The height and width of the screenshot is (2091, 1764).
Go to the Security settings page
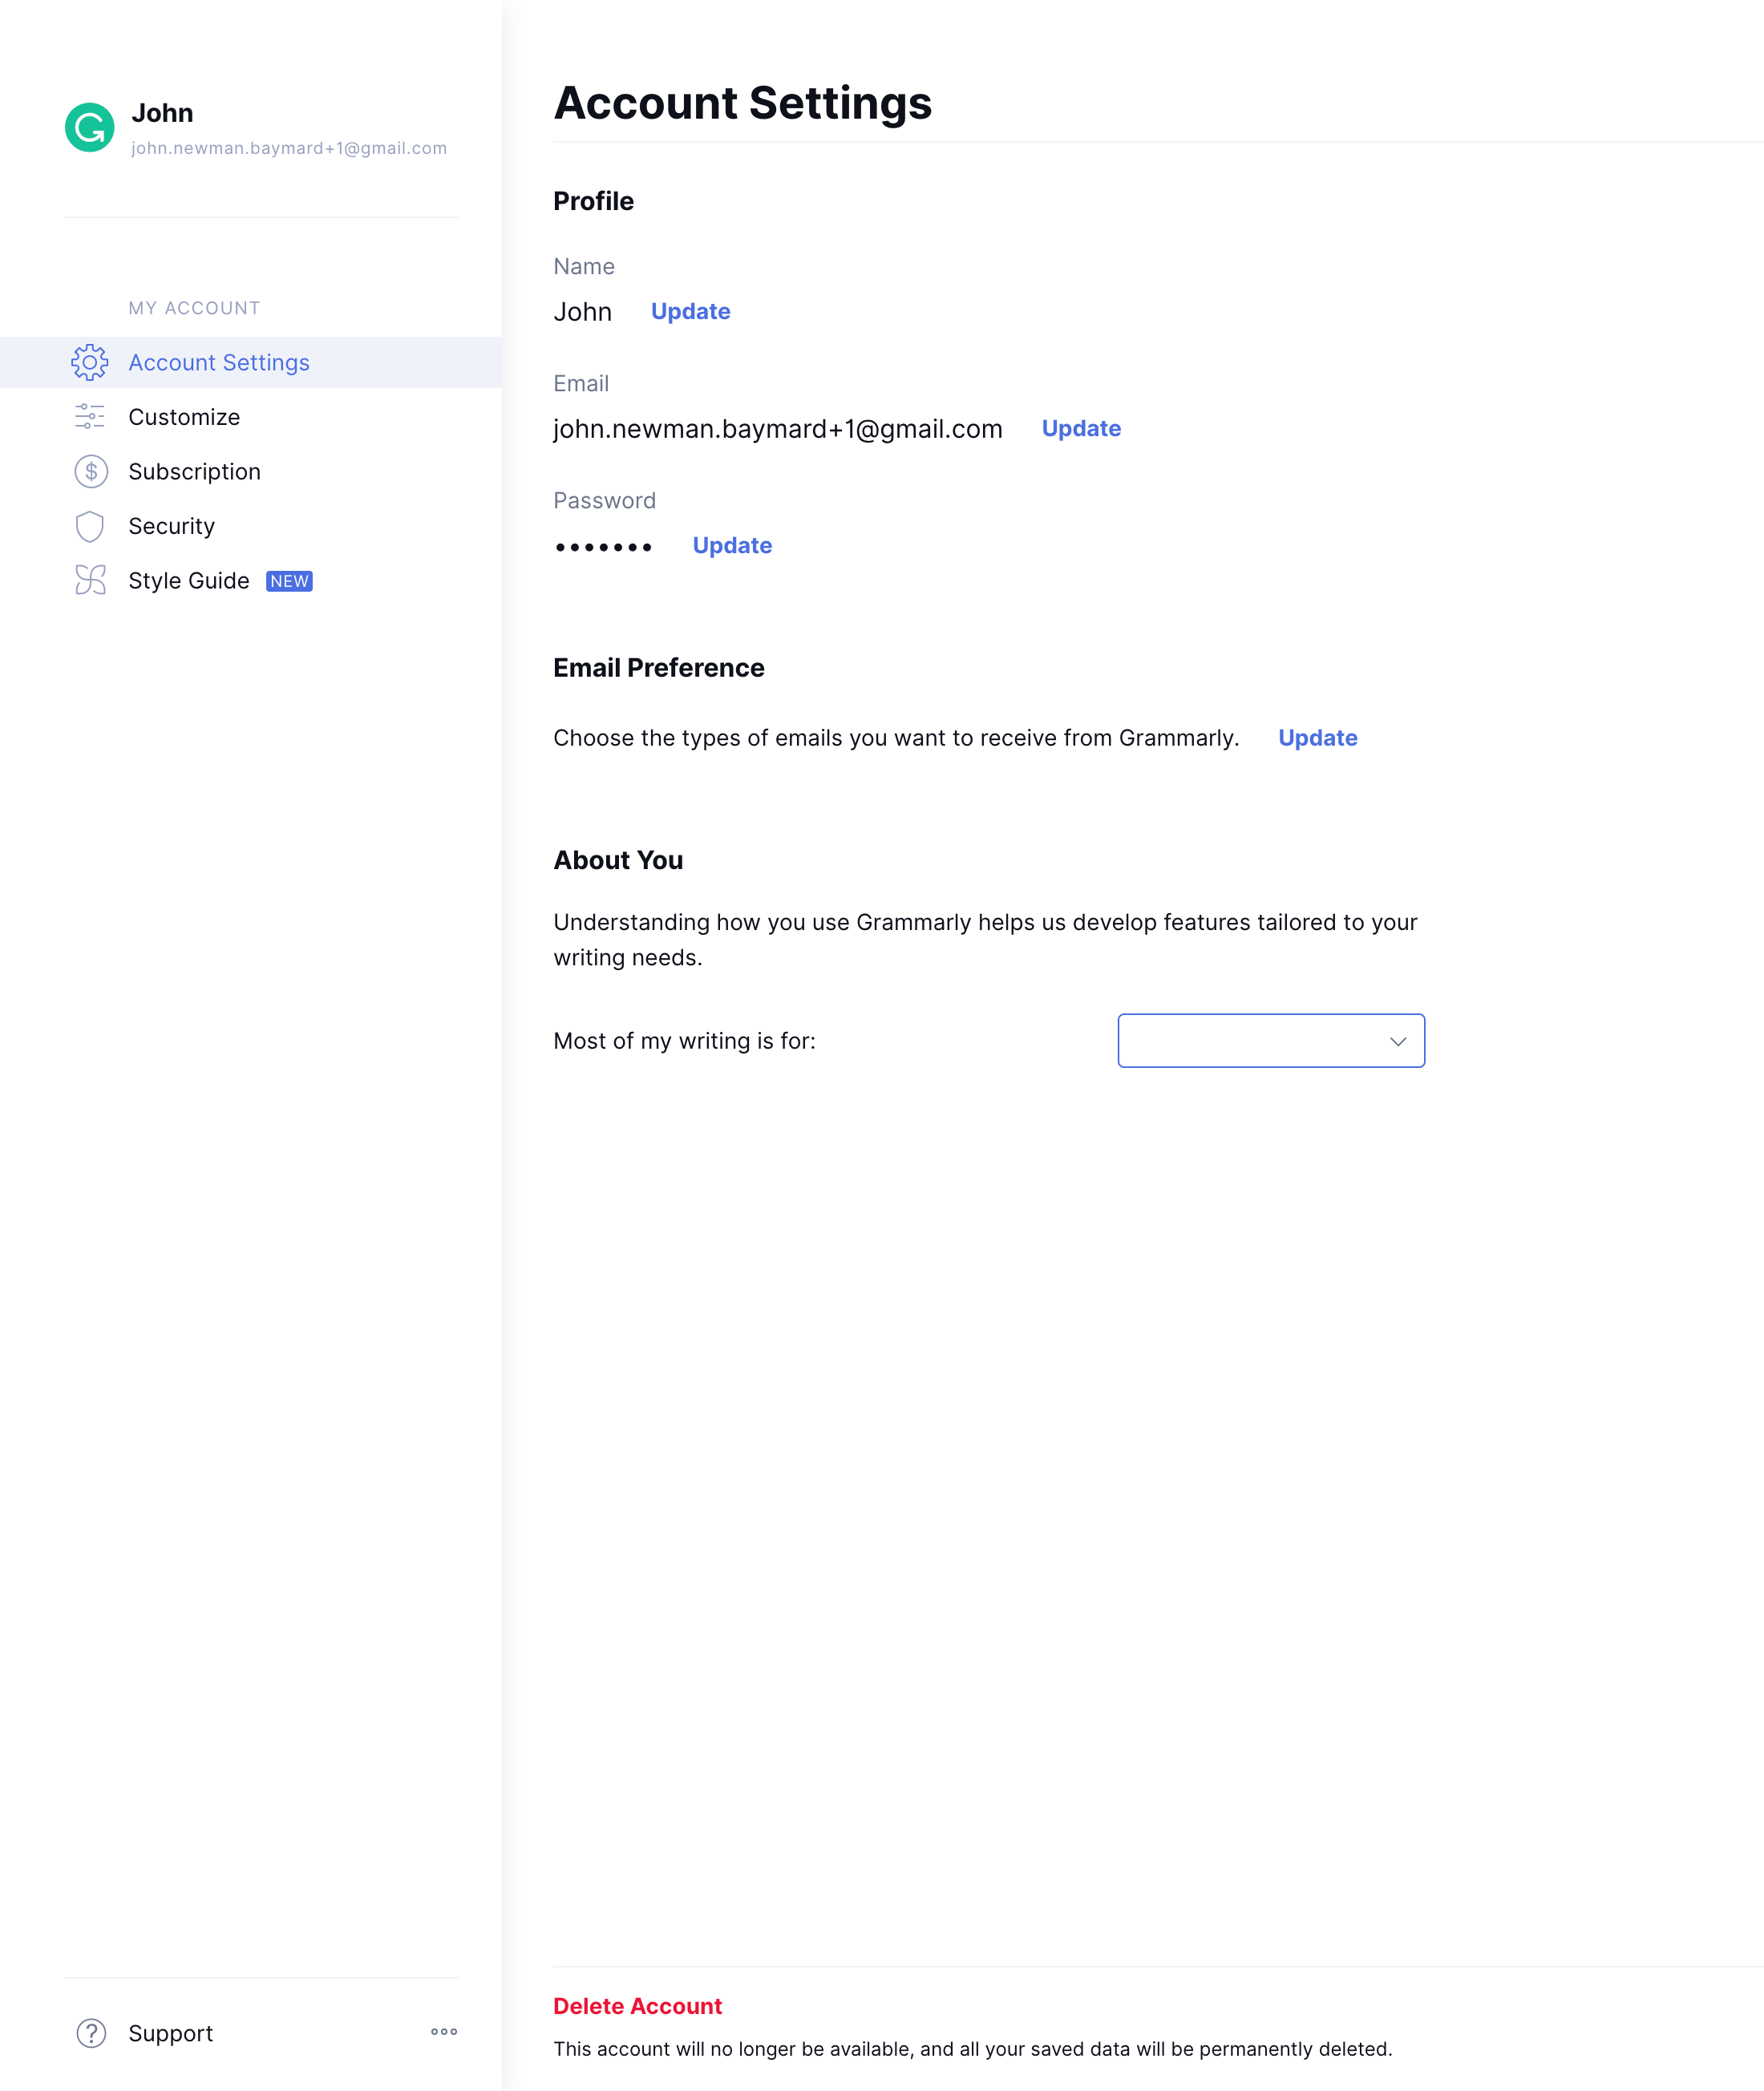[x=171, y=525]
